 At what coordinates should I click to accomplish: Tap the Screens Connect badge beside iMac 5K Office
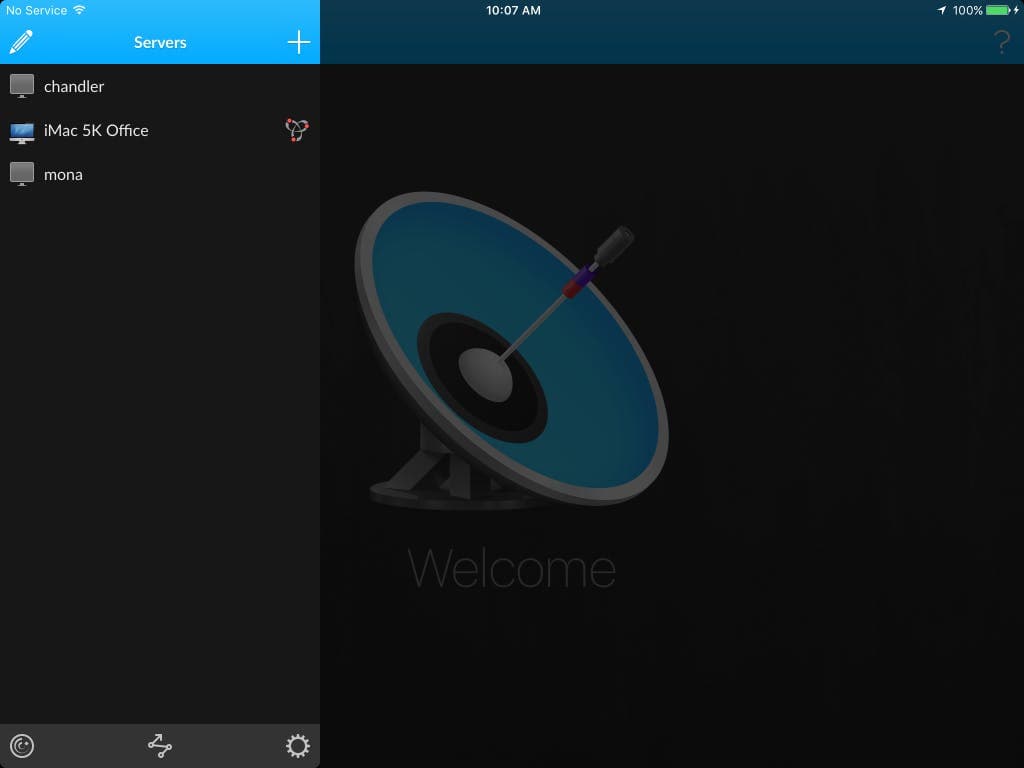tap(297, 131)
